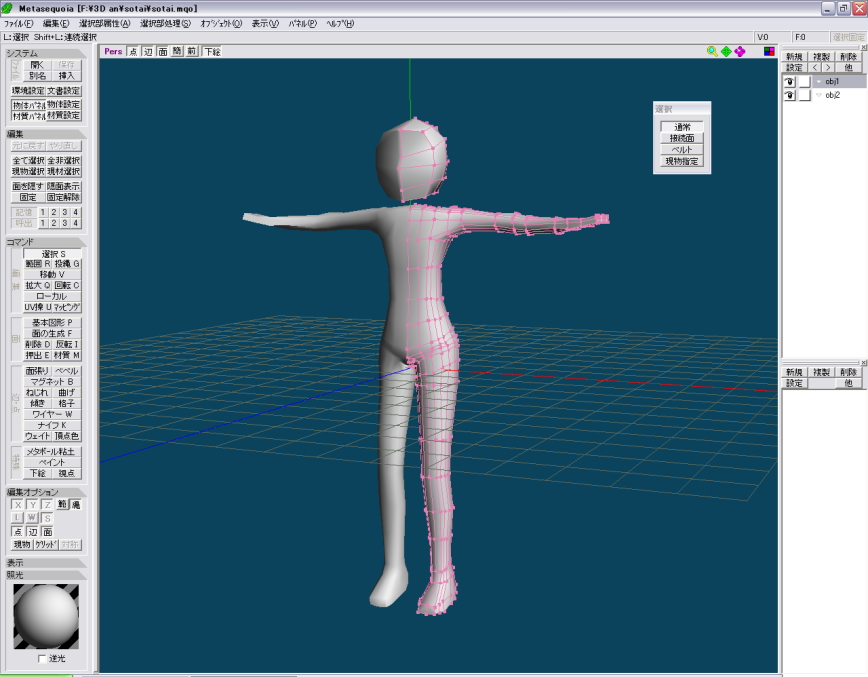Click 接続面 in the 選択 floating panel
This screenshot has width=868, height=677.
coord(682,138)
